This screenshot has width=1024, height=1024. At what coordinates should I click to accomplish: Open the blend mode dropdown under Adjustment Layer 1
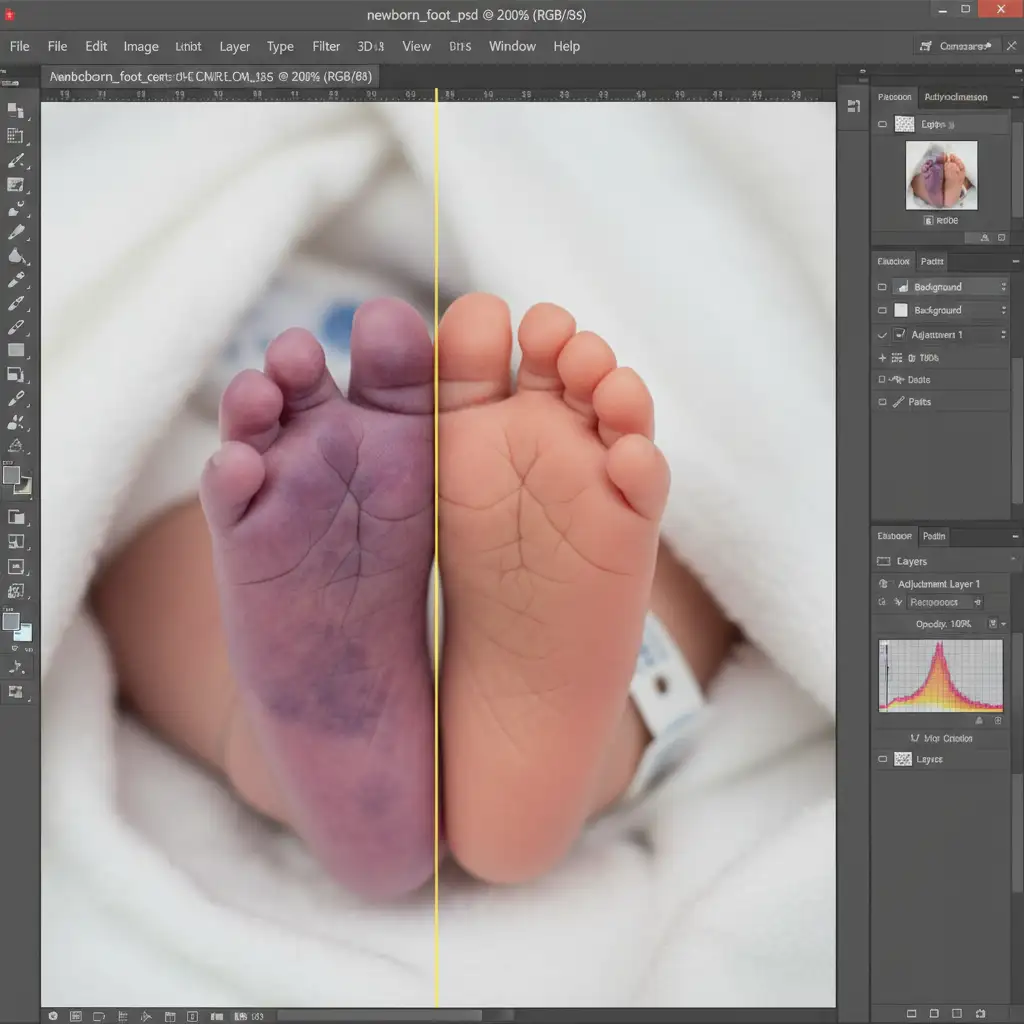(x=977, y=602)
